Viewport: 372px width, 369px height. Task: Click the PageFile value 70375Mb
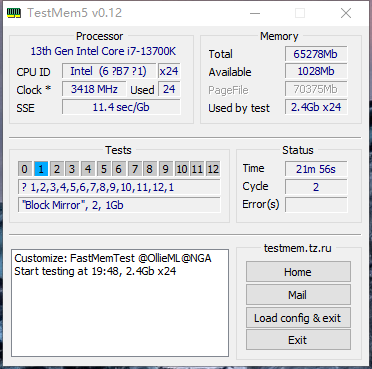(316, 89)
